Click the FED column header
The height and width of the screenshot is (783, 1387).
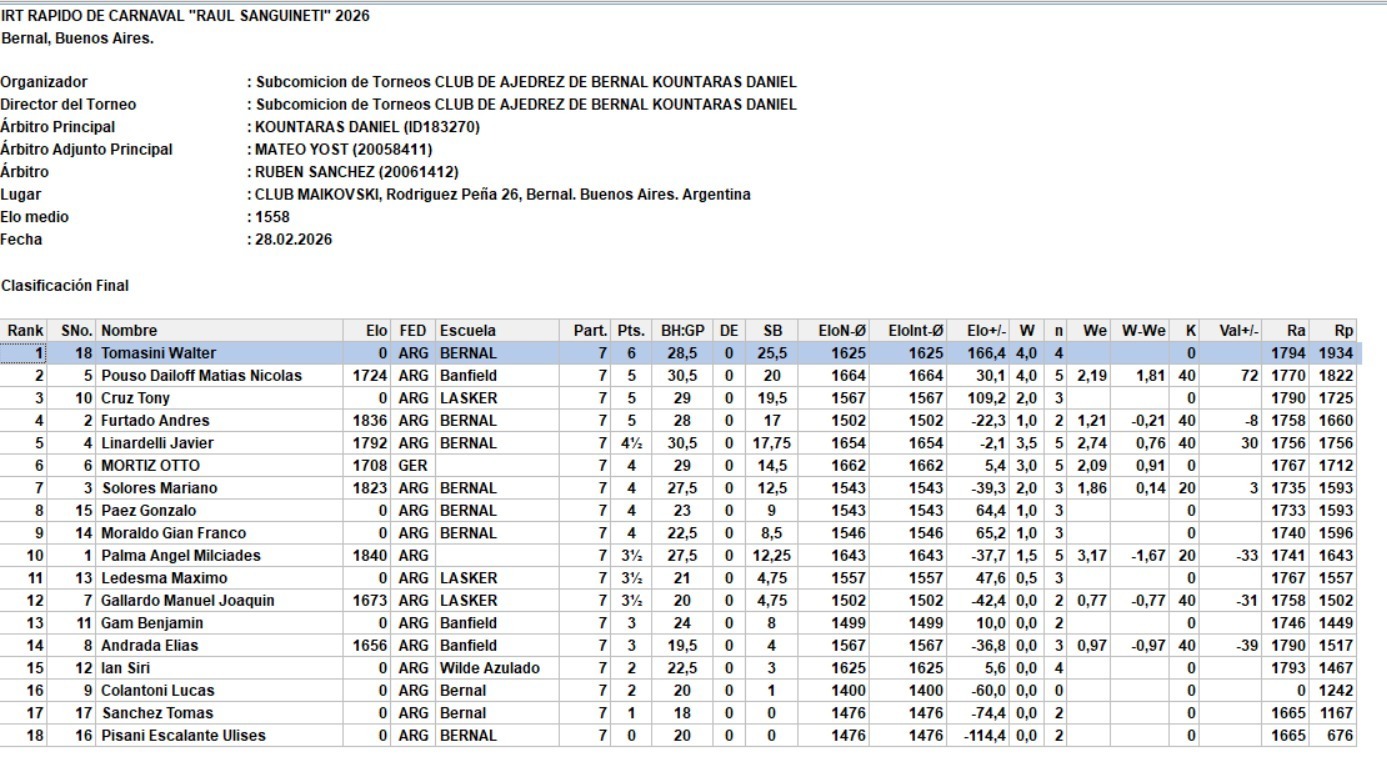412,330
